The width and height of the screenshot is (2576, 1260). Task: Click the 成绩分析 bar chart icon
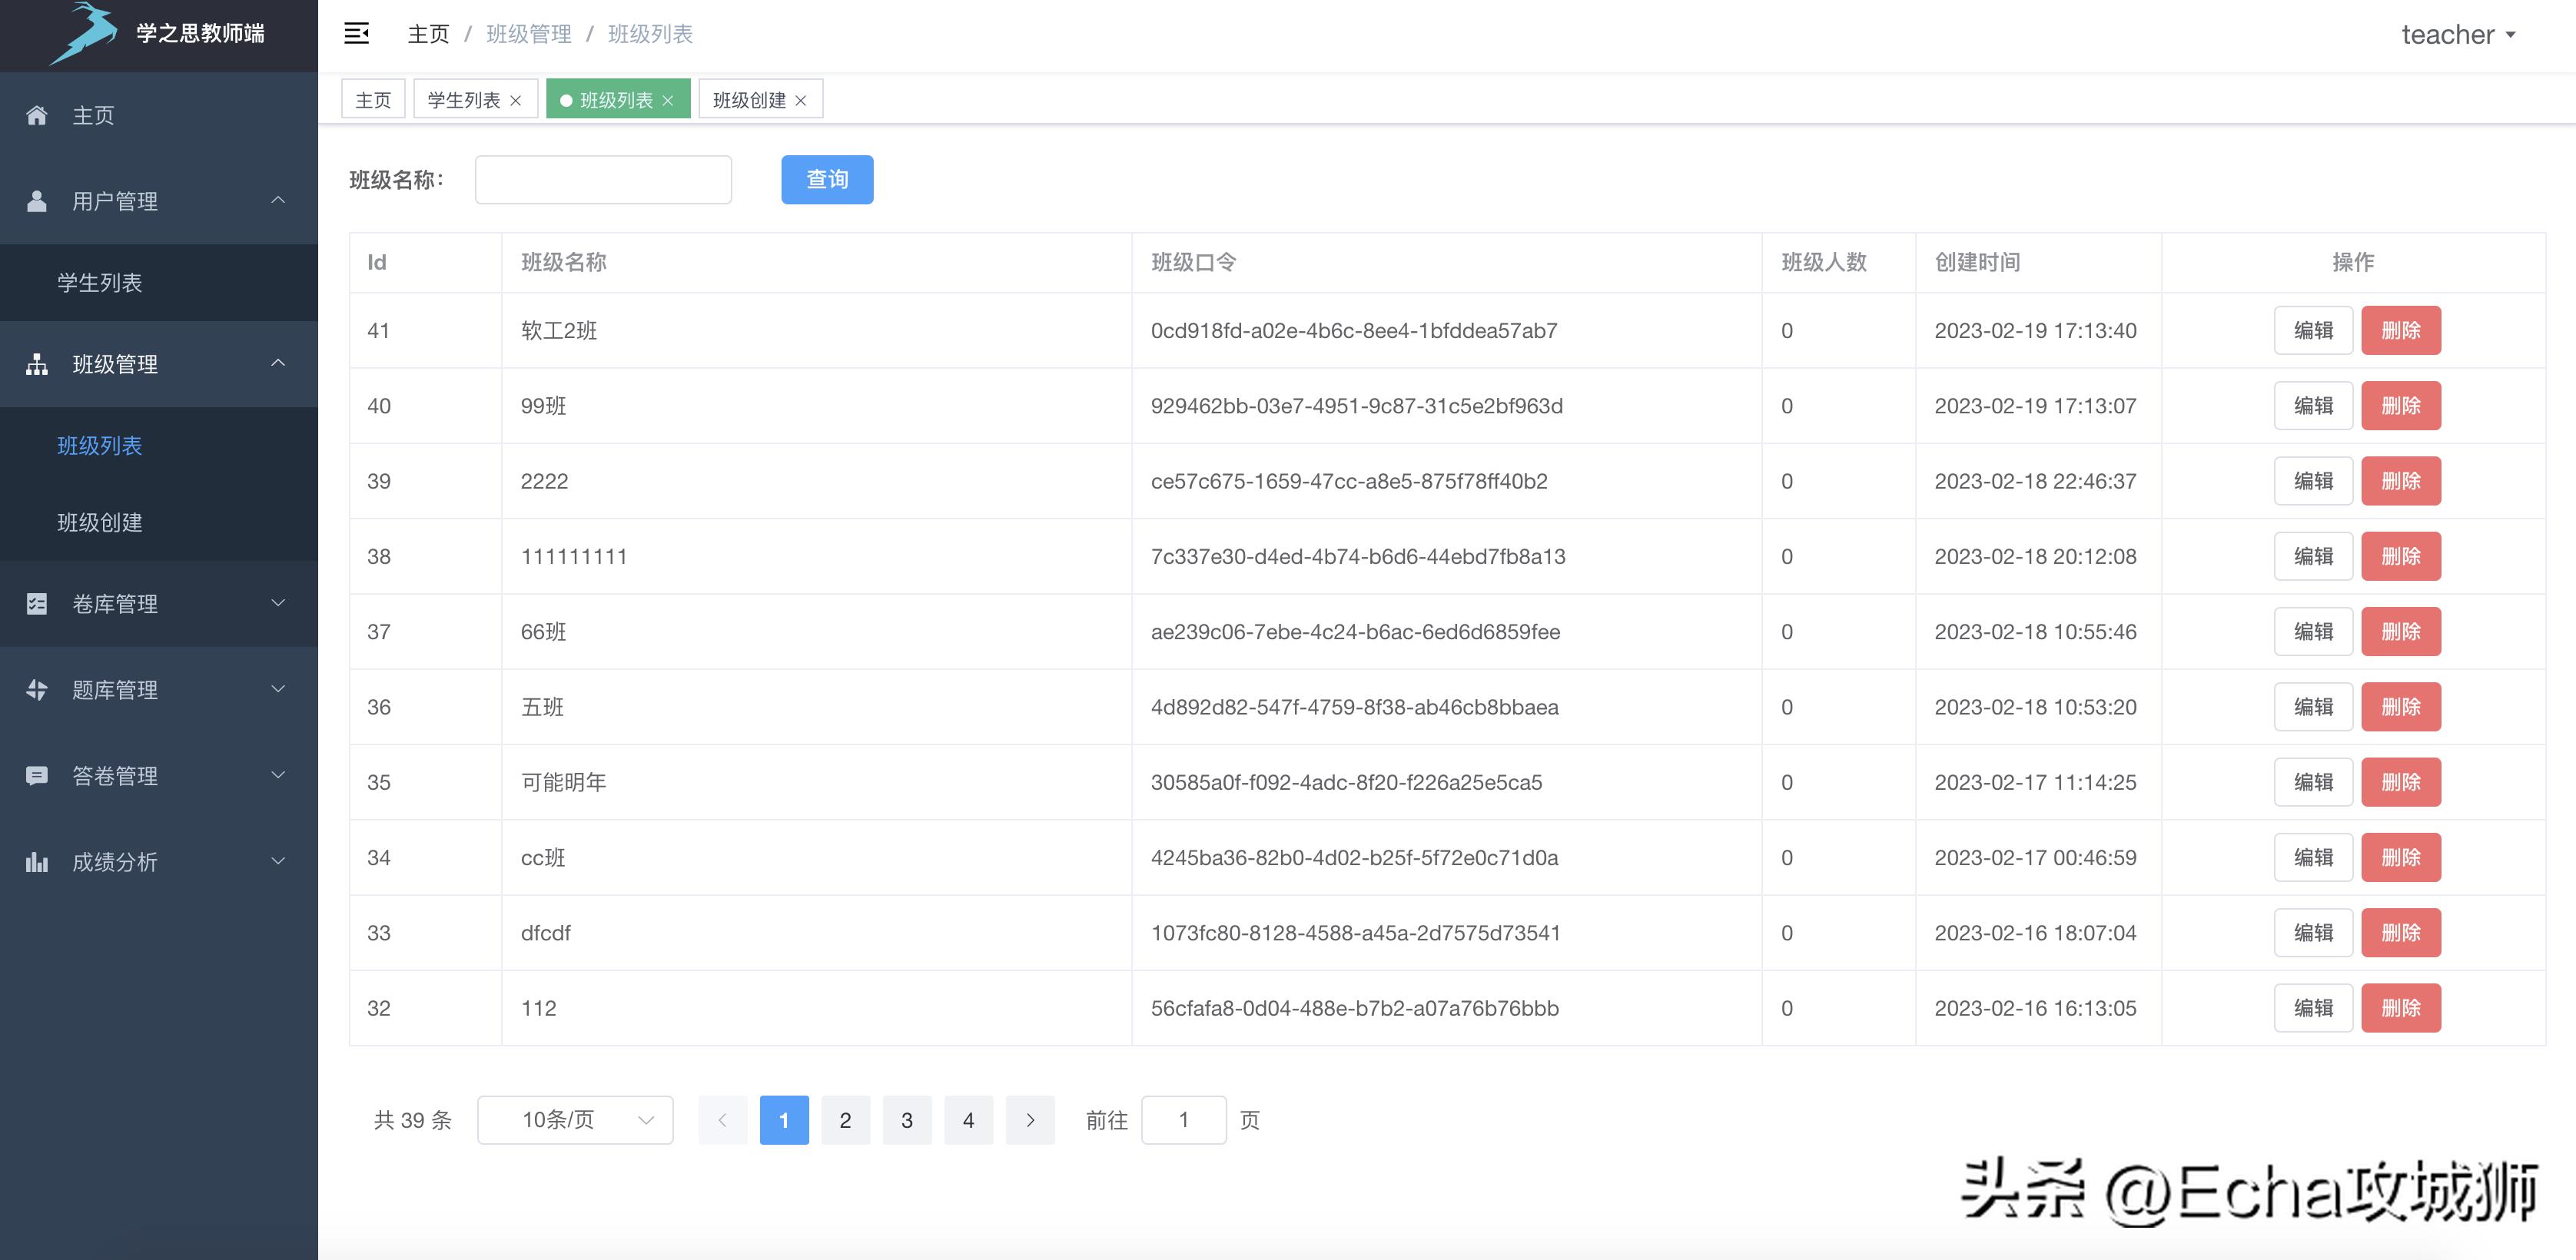(37, 862)
